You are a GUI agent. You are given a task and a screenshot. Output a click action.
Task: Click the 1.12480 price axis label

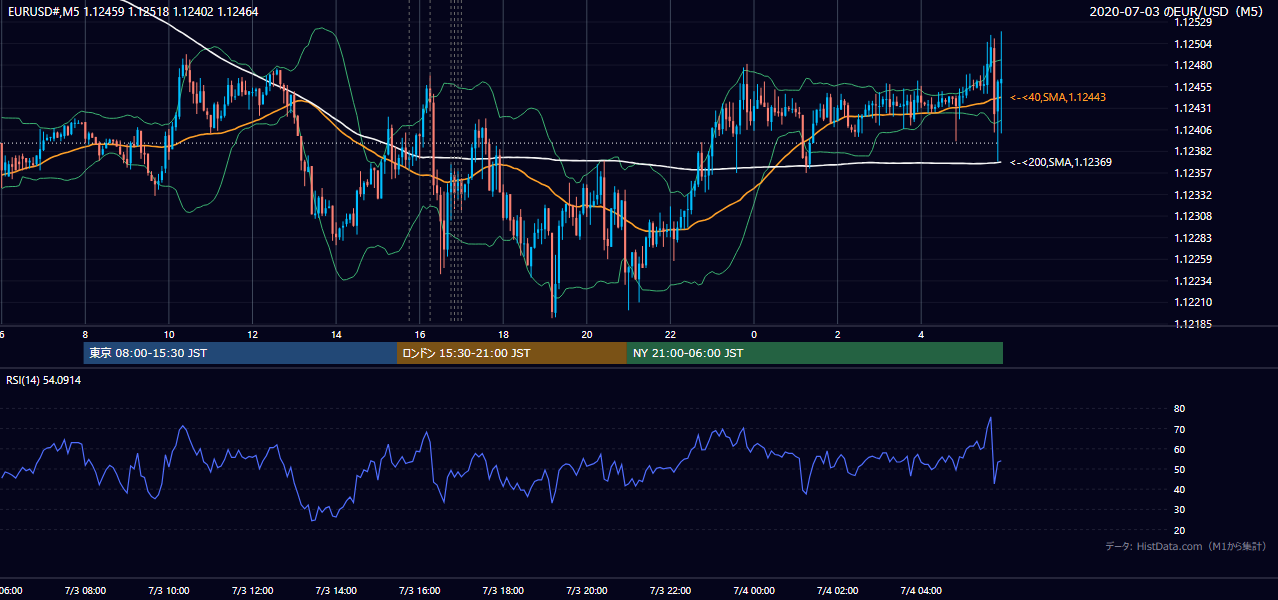click(x=1192, y=65)
